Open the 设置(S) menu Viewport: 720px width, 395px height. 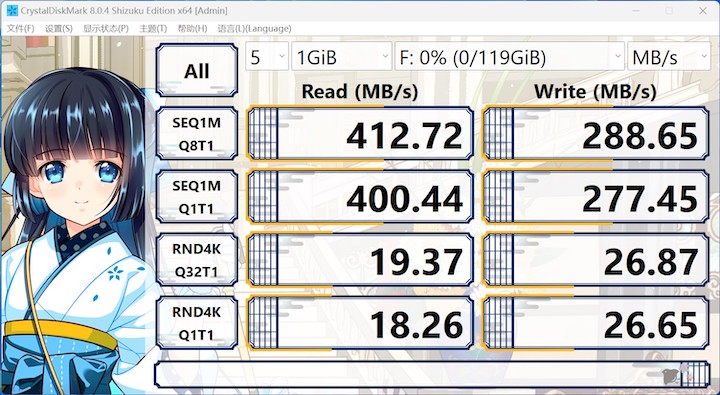point(59,28)
